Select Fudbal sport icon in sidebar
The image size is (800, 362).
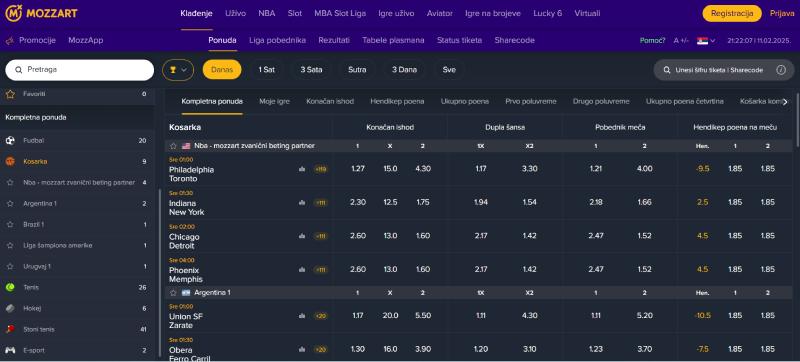click(10, 141)
